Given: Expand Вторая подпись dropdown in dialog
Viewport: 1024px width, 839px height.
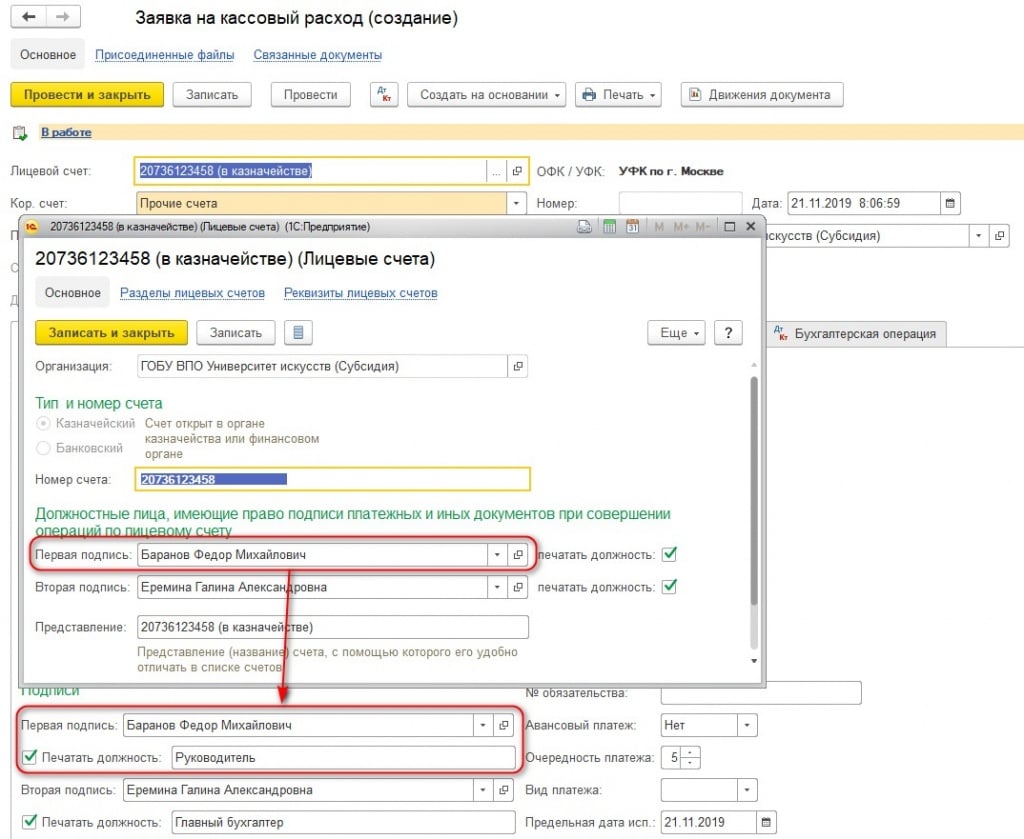Looking at the screenshot, I should click(x=497, y=587).
